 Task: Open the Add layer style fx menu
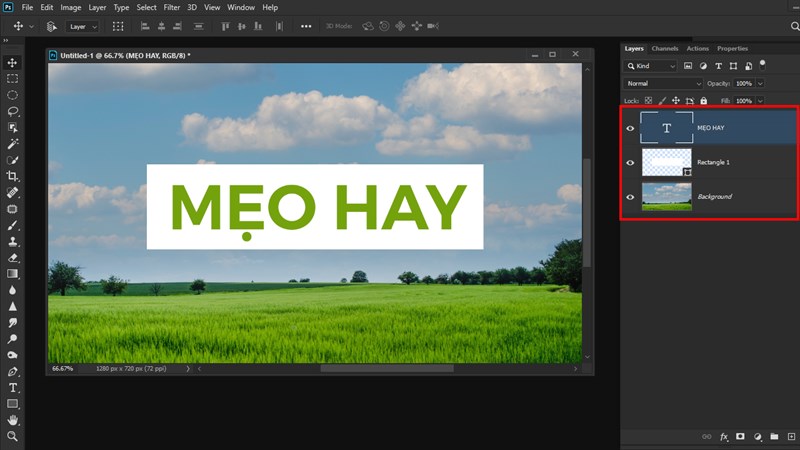(723, 437)
